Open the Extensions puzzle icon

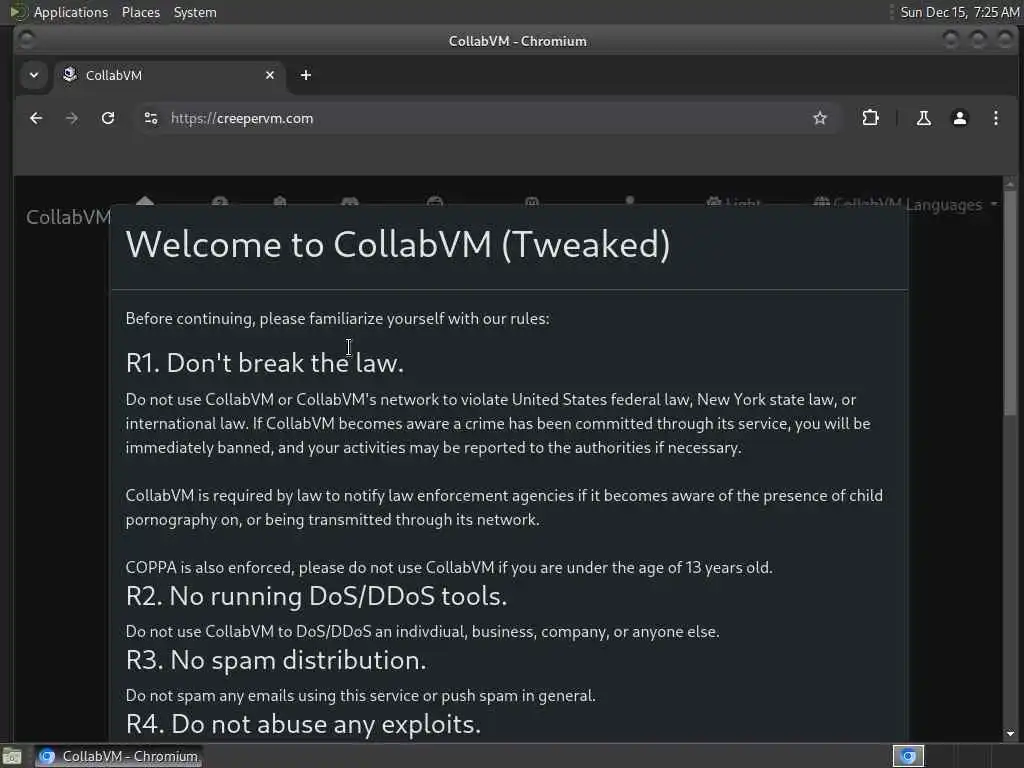870,118
